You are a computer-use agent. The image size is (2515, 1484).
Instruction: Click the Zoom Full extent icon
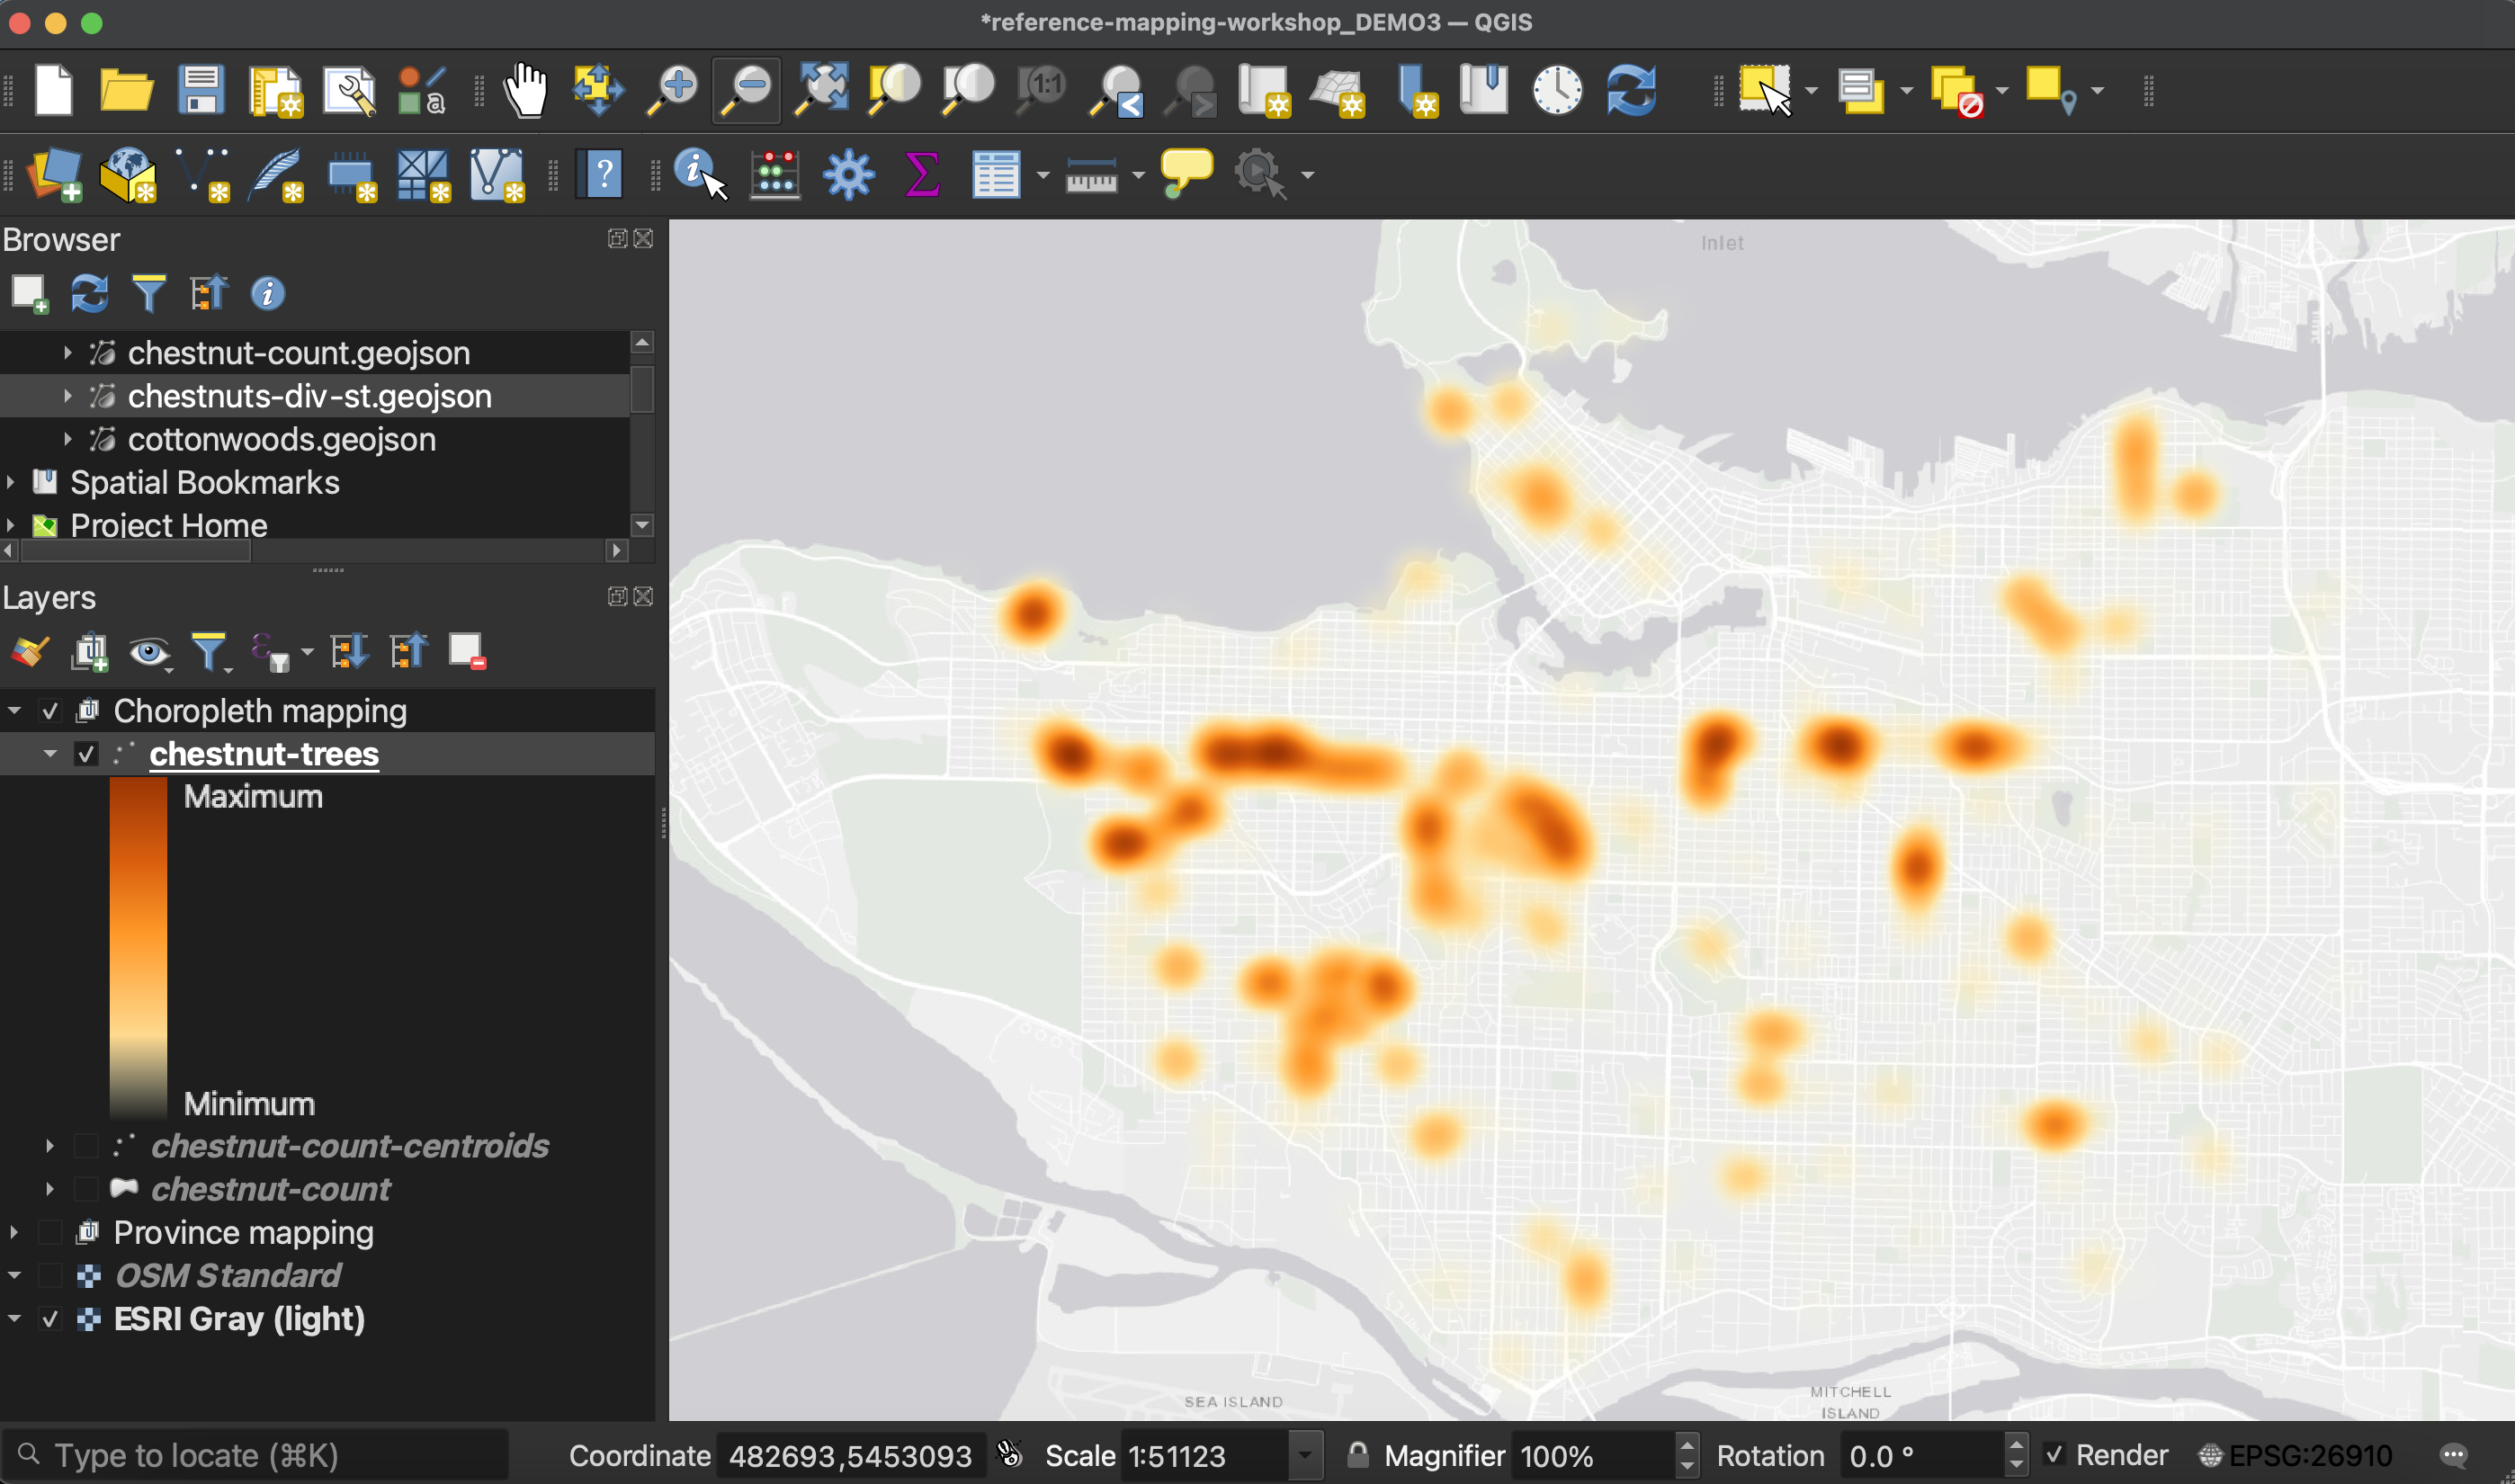820,90
